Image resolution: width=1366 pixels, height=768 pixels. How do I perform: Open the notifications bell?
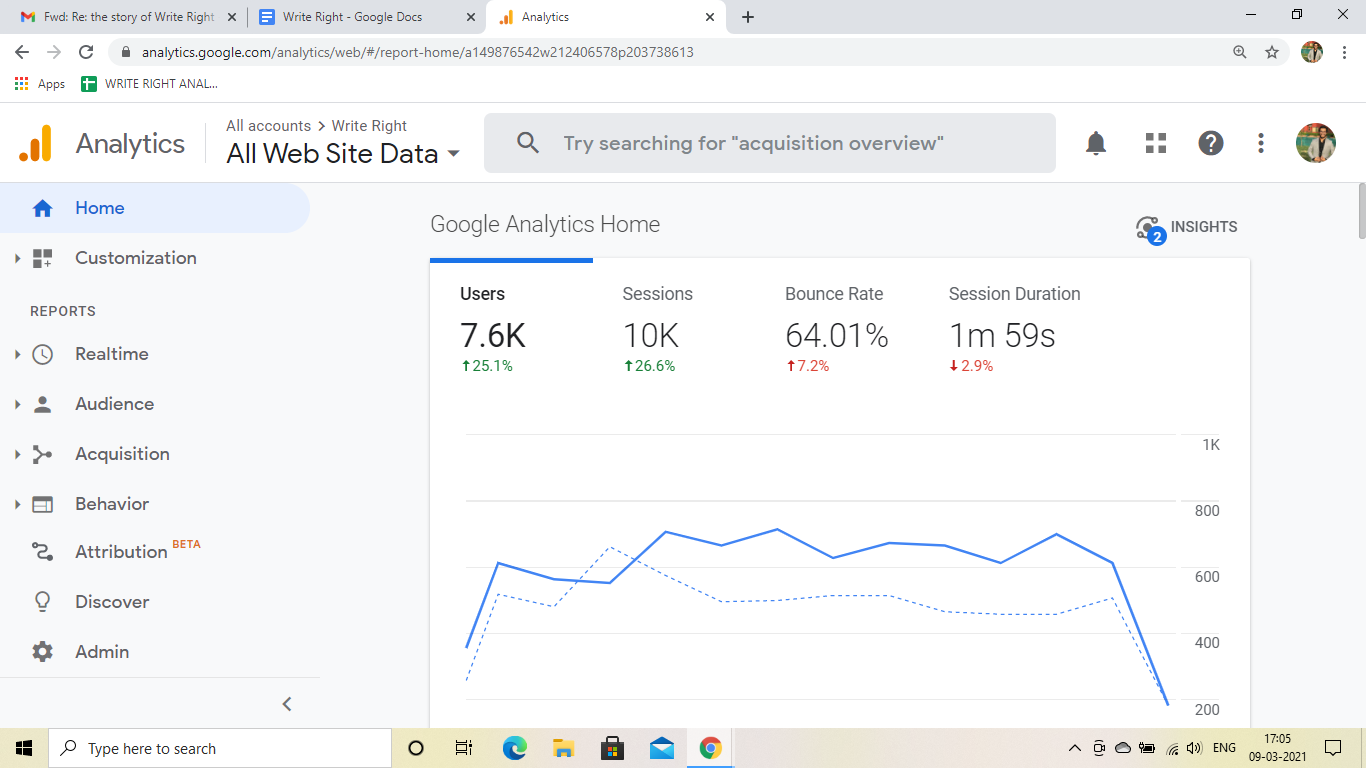click(1096, 143)
